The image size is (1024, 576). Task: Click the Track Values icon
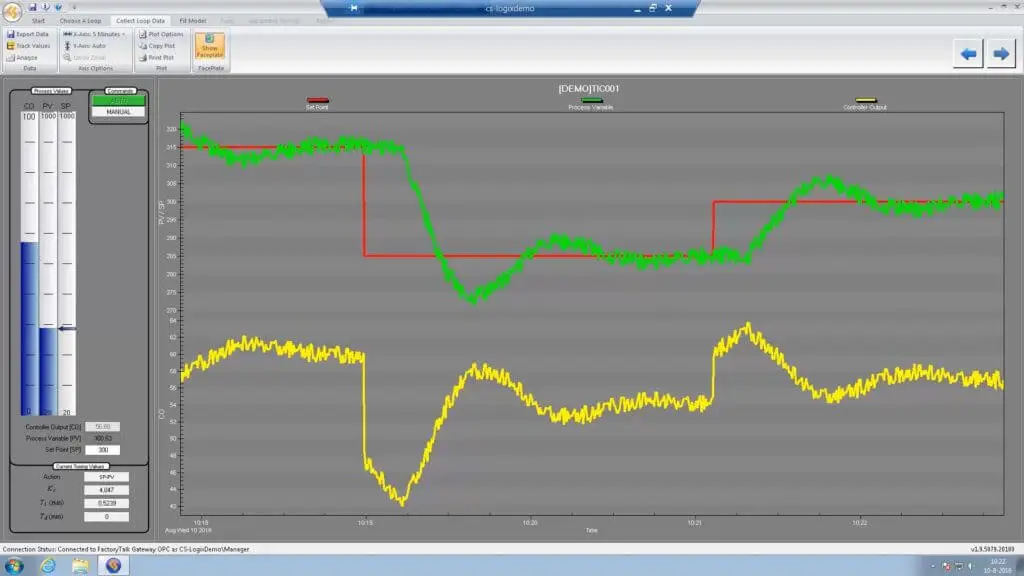(11, 46)
